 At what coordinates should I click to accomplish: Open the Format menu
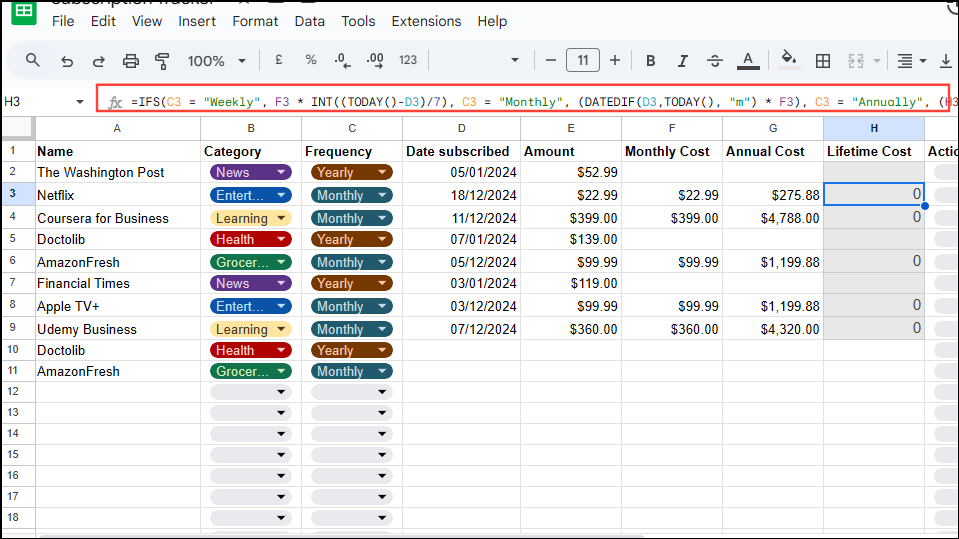(255, 21)
